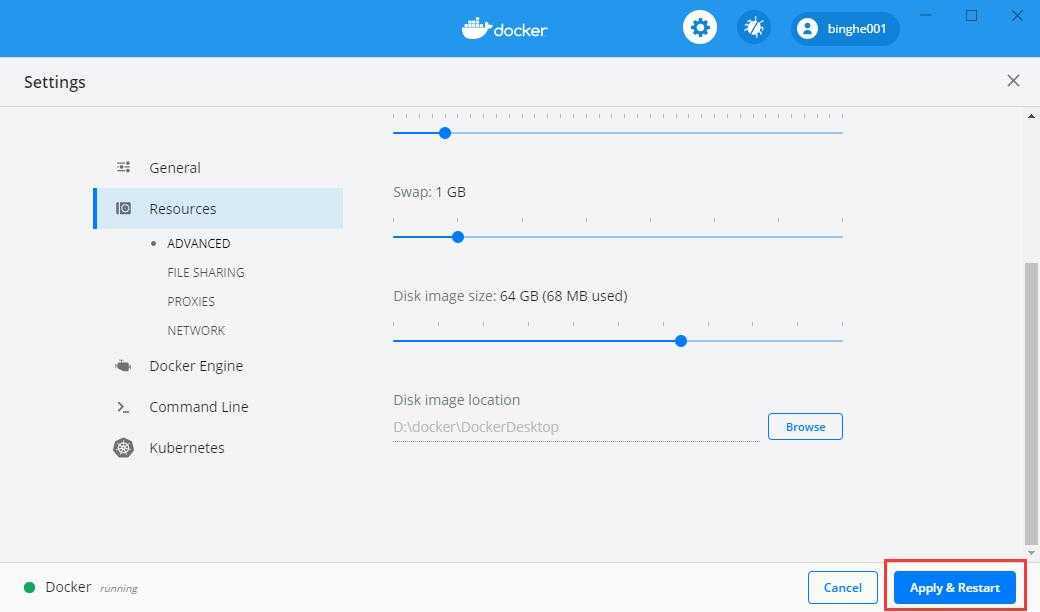Click the Resources section icon
This screenshot has height=612, width=1040.
pos(123,208)
